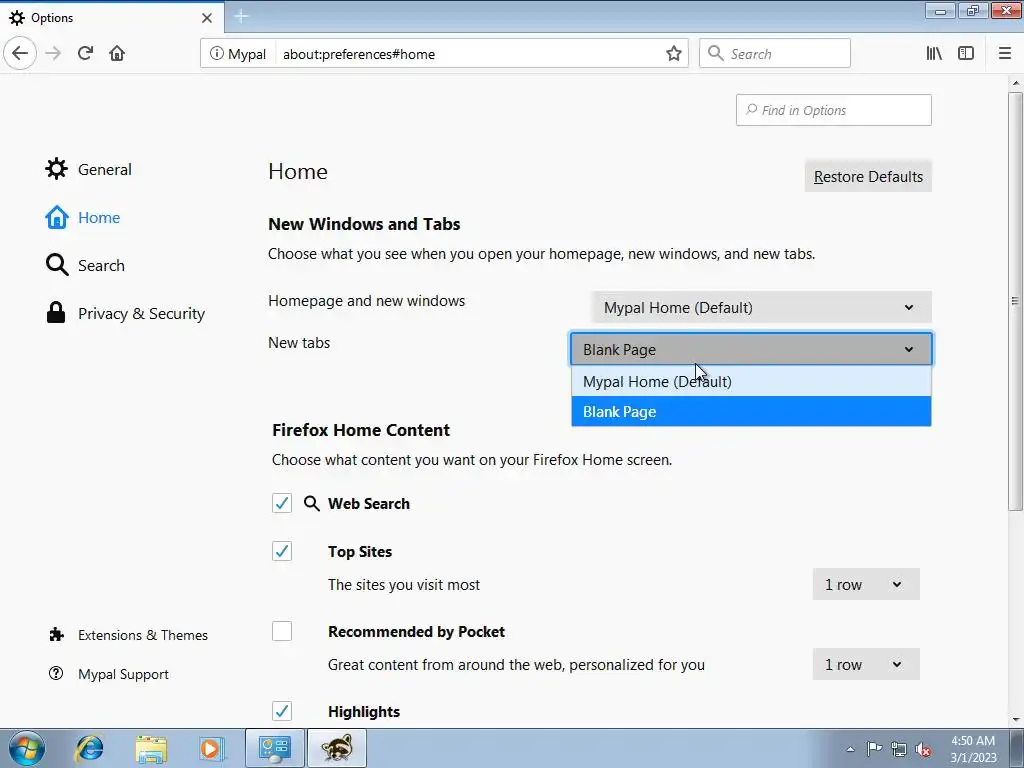Switch to Mypal raccoon taskbar button
The width and height of the screenshot is (1024, 768).
(x=337, y=748)
